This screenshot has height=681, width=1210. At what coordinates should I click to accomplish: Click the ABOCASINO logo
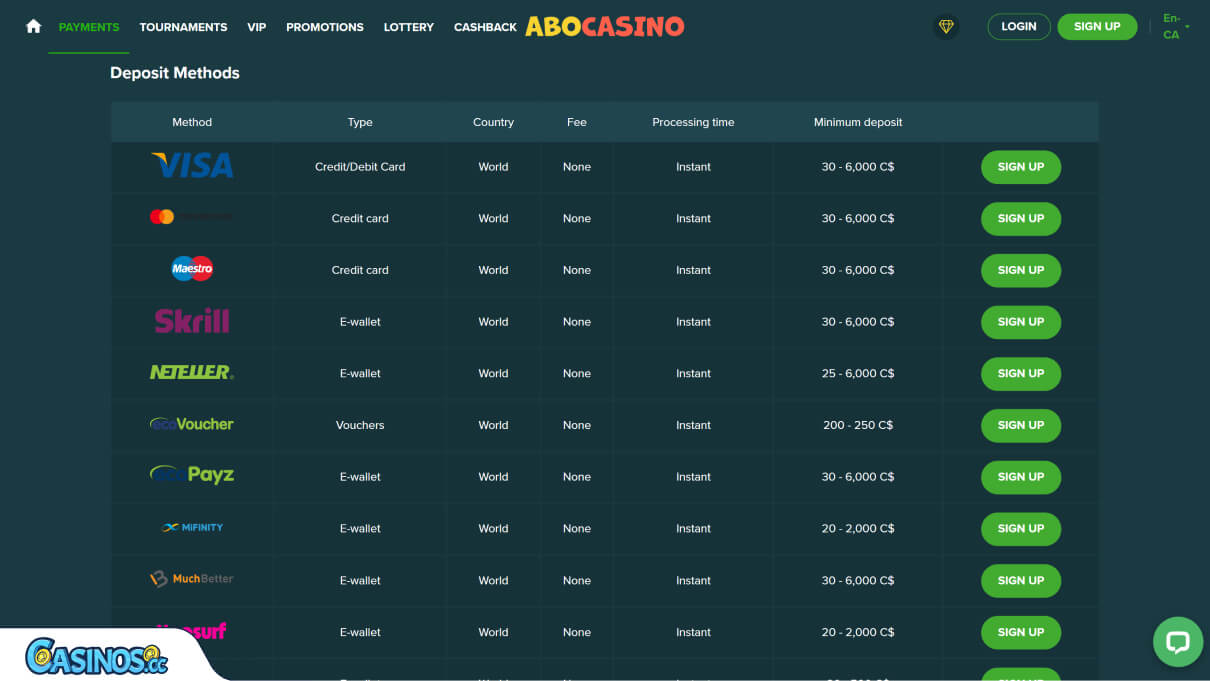click(605, 27)
